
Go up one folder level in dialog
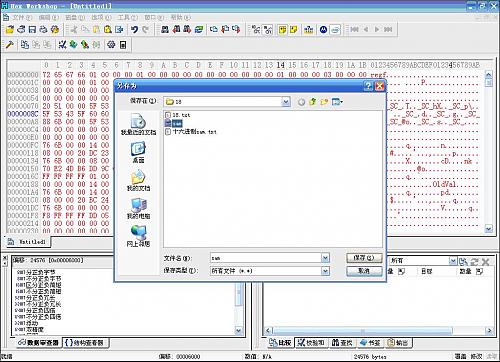point(313,102)
